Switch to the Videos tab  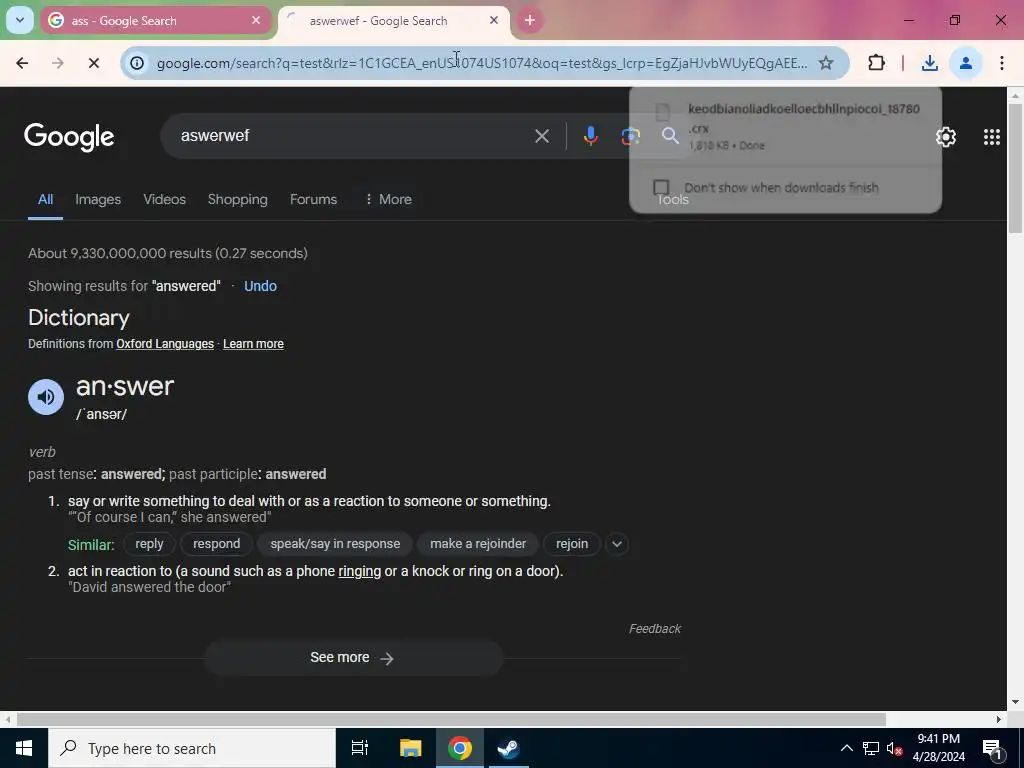[165, 200]
